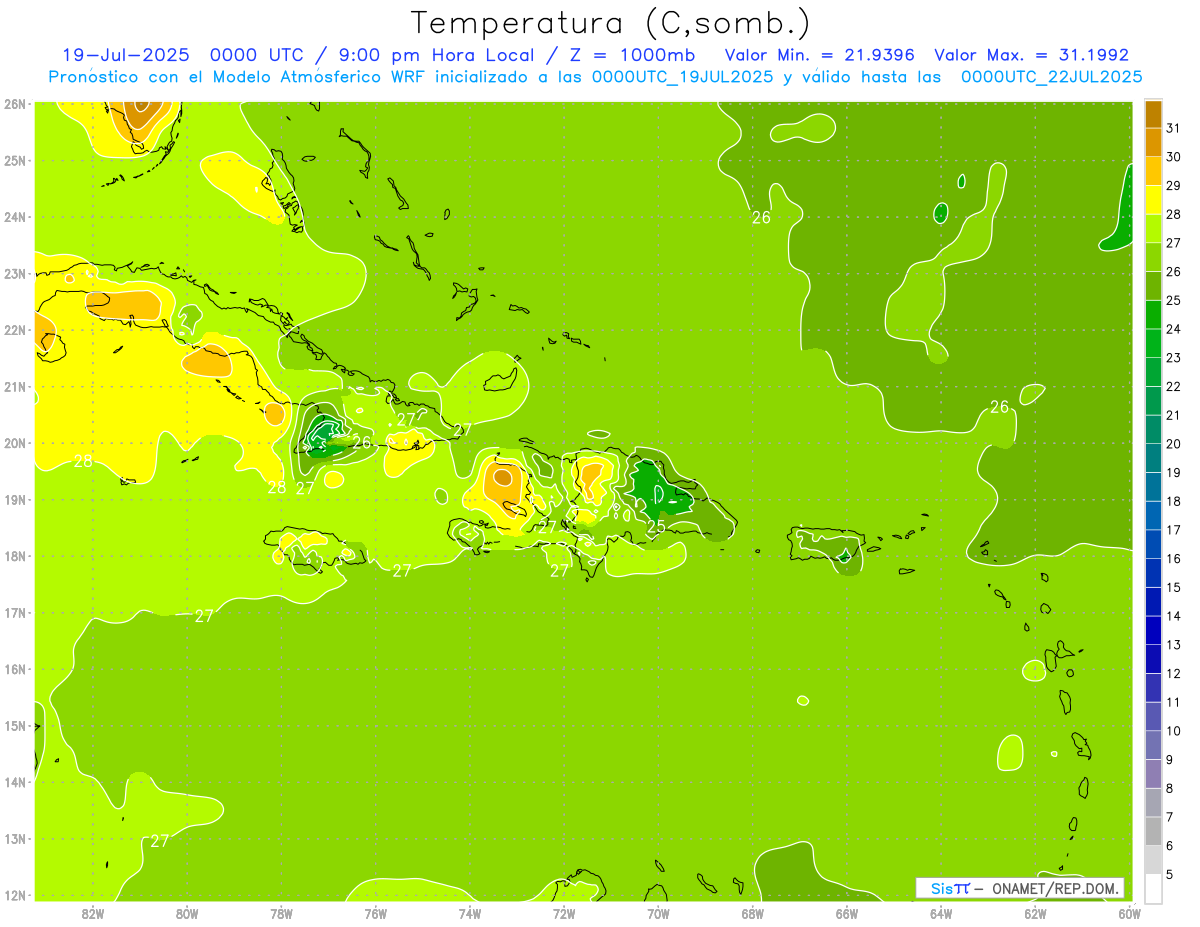
Task: Click the longitude label "72W"
Action: click(x=564, y=913)
